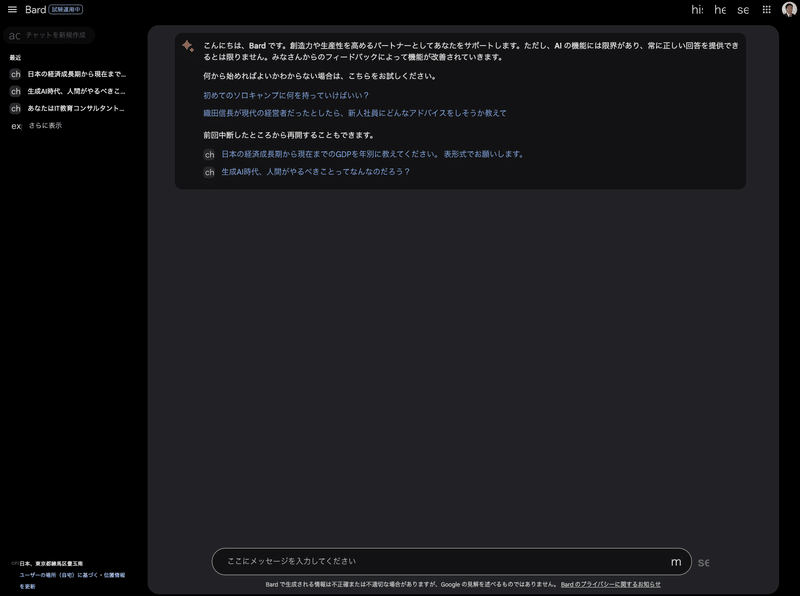This screenshot has width=800, height=596.
Task: Click greeting paragraph starting こんにちは、Bard です
Action: [x=470, y=51]
